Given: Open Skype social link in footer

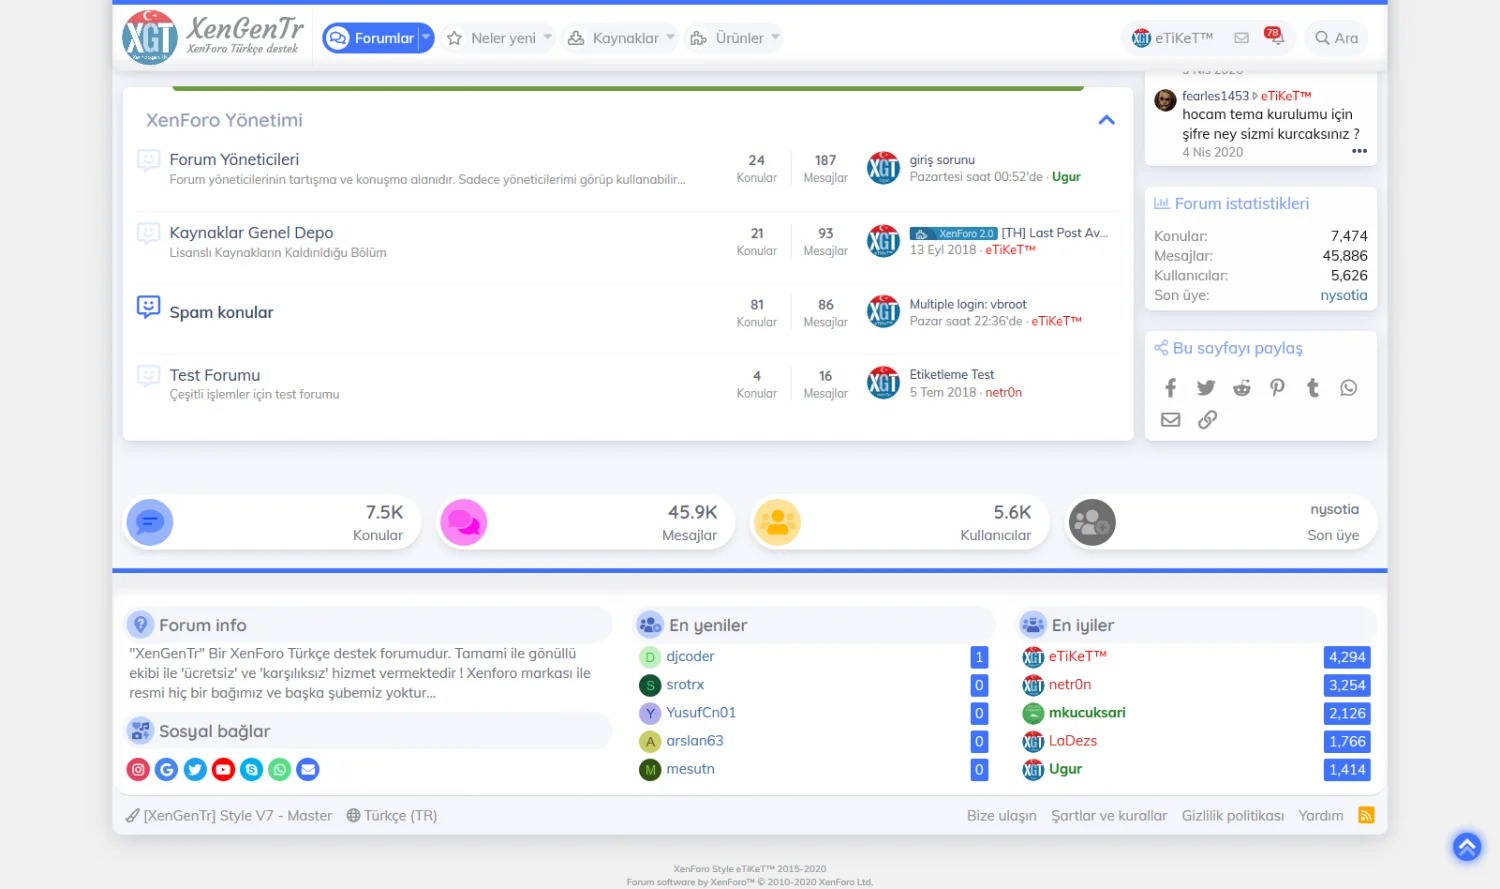Looking at the screenshot, I should pyautogui.click(x=252, y=769).
